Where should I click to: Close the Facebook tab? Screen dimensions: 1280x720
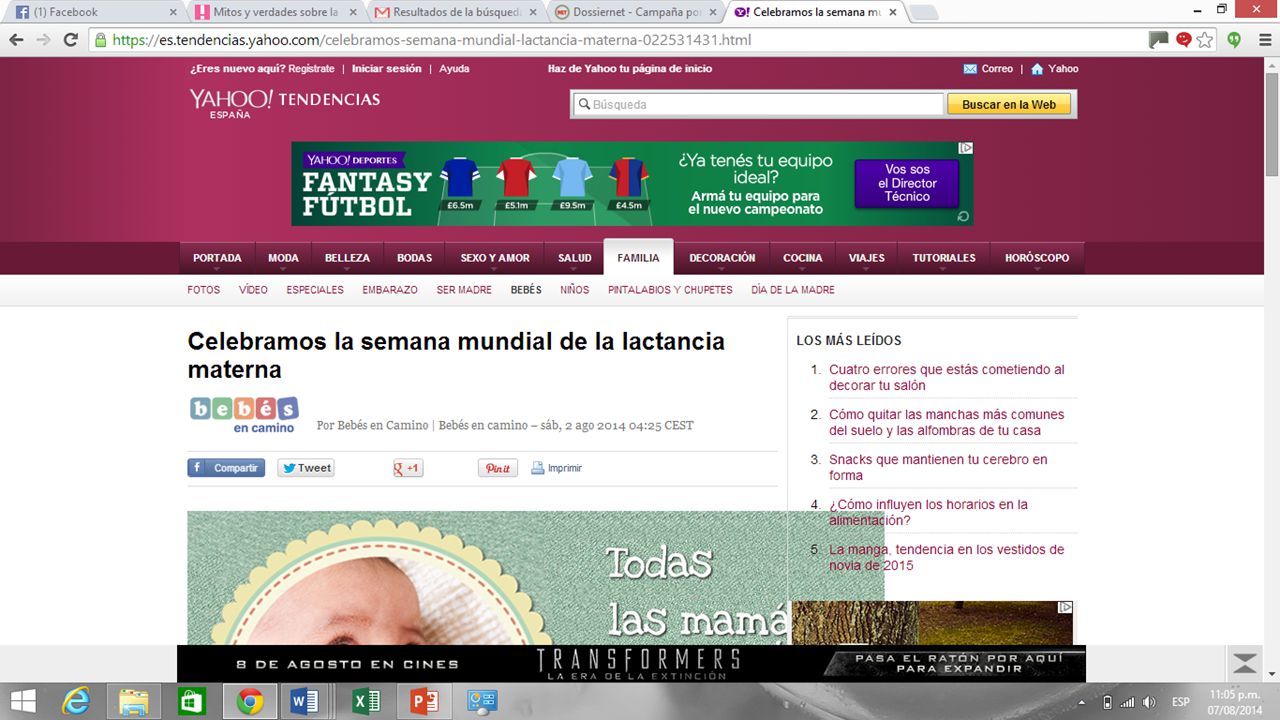point(173,12)
